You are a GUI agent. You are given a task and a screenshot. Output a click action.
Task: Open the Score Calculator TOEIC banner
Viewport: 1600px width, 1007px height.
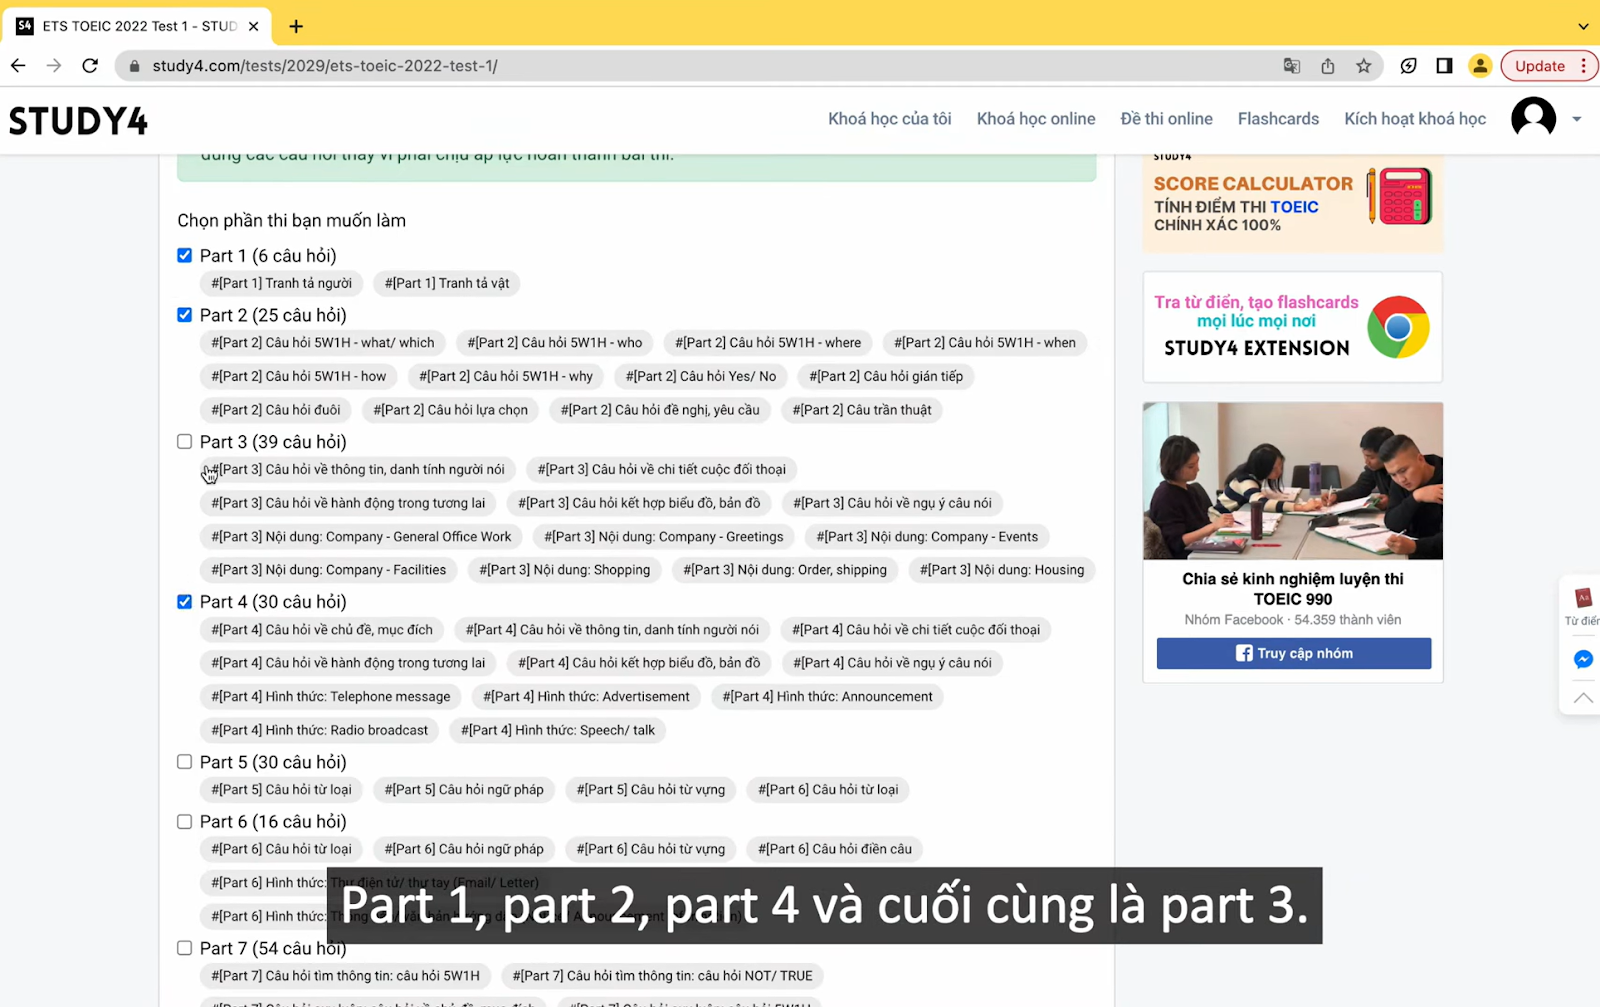click(x=1293, y=203)
